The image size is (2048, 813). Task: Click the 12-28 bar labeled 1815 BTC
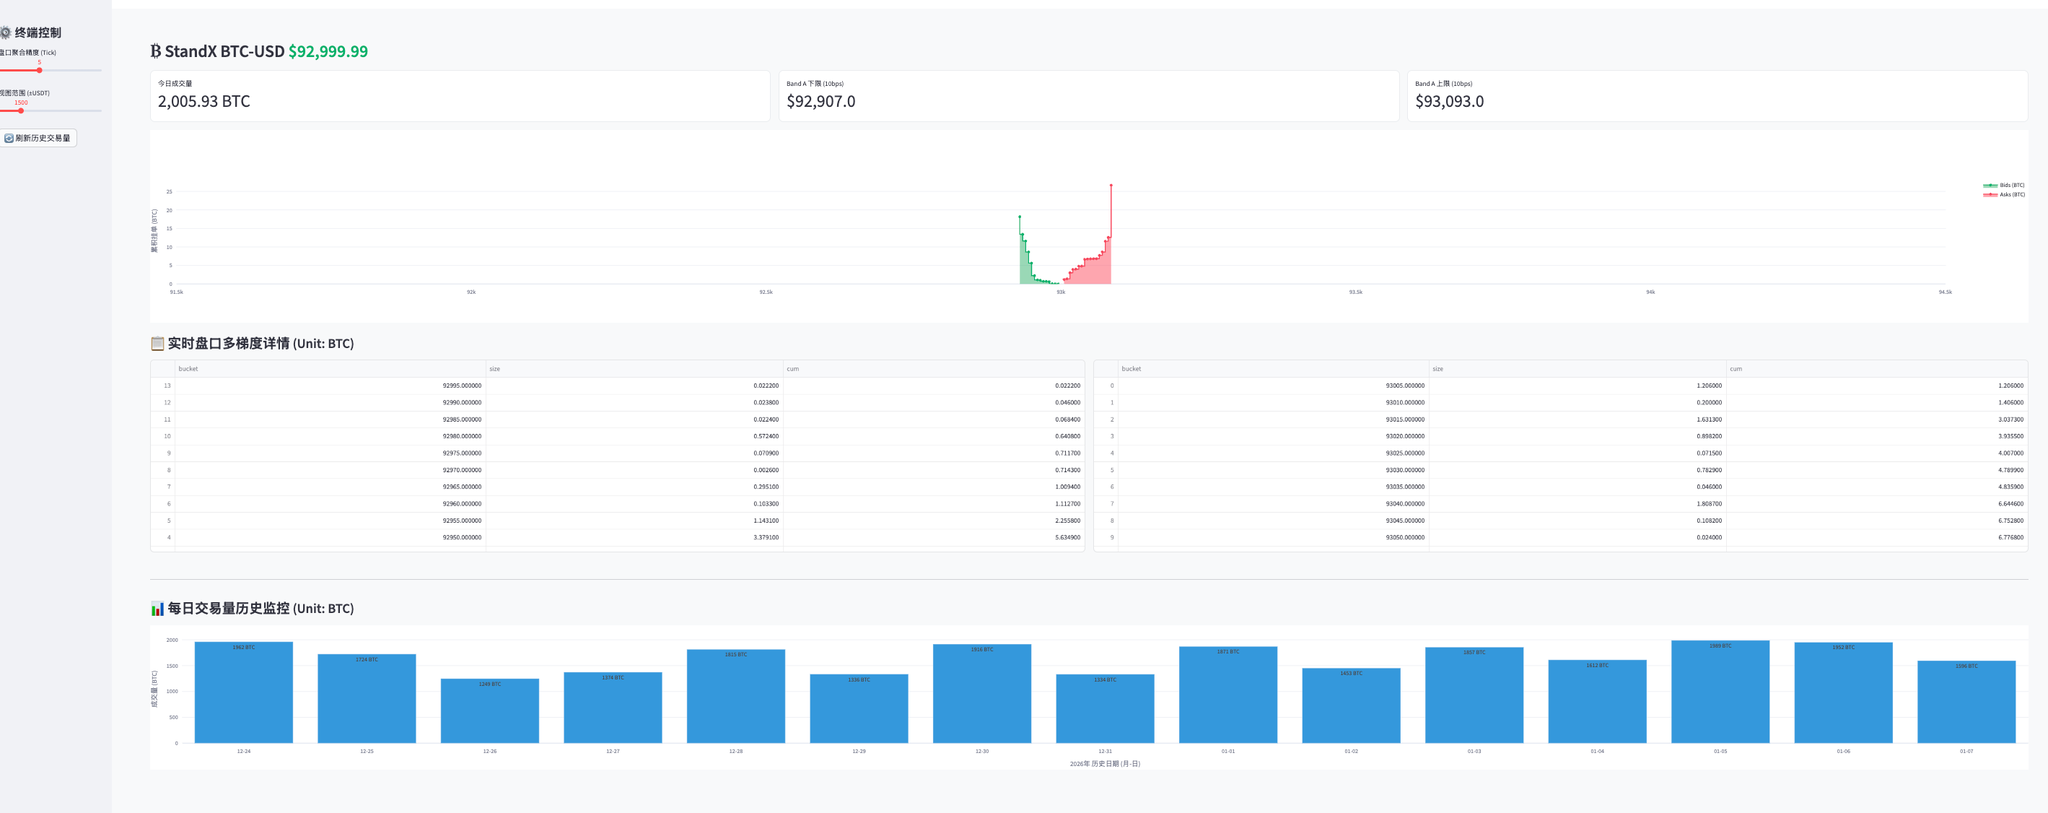tap(736, 696)
